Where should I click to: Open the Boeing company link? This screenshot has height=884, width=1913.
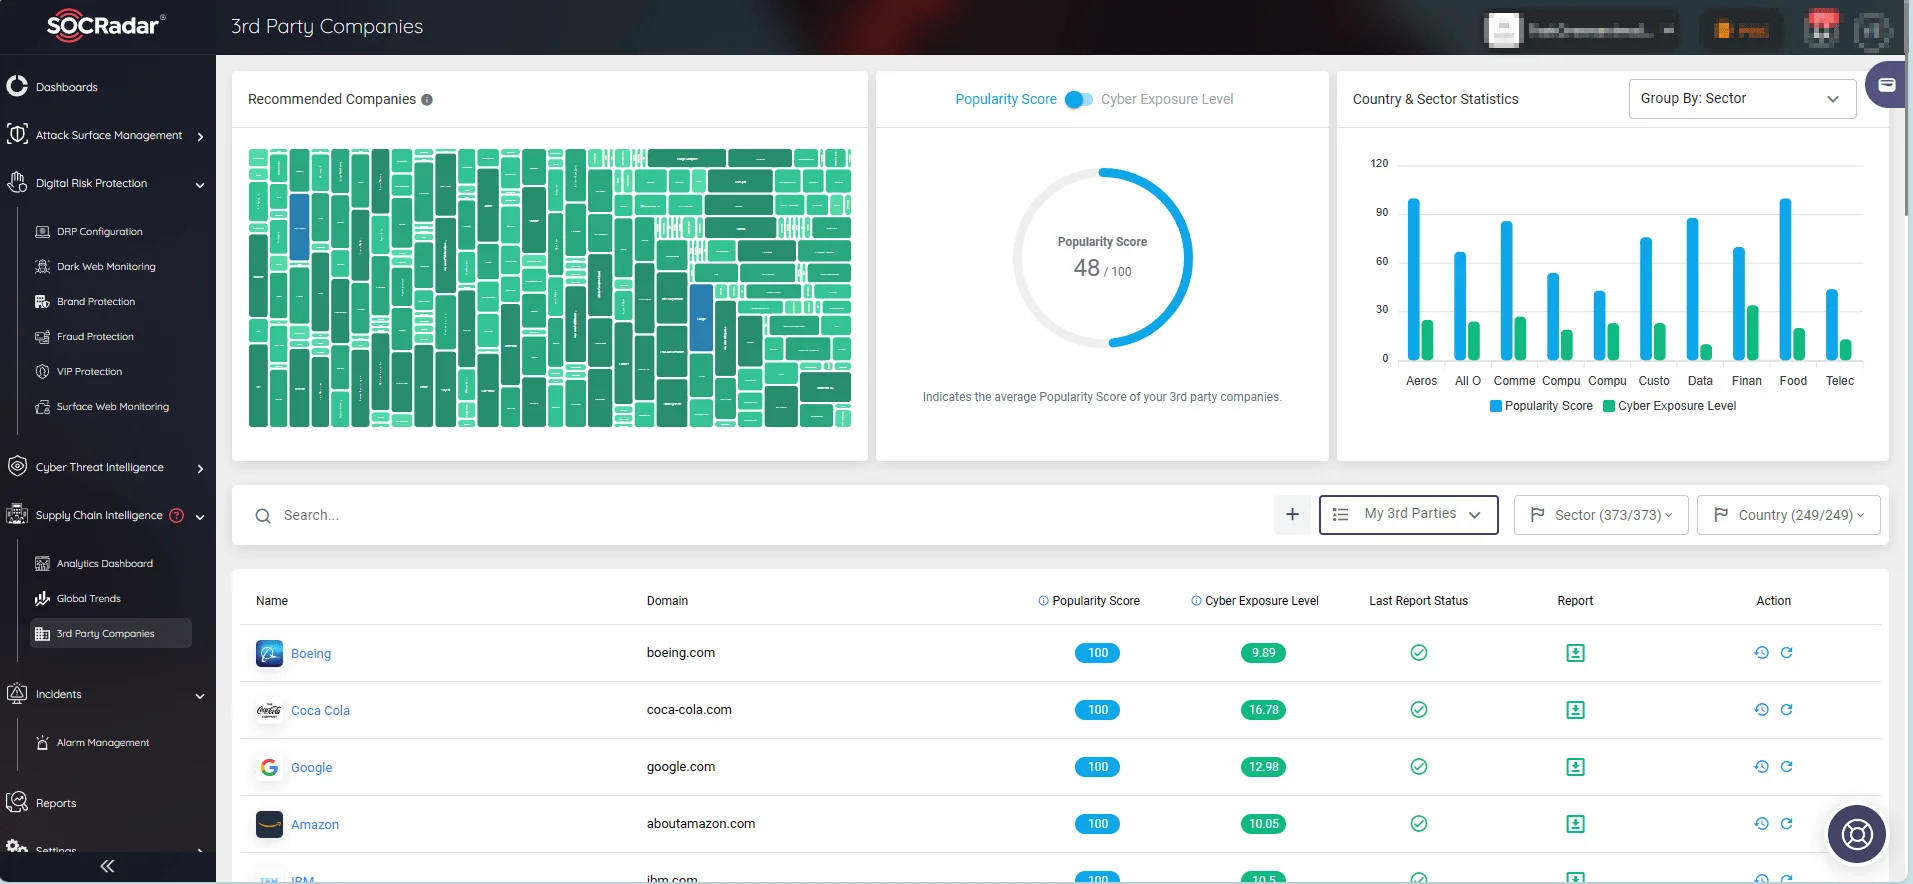[x=311, y=653]
